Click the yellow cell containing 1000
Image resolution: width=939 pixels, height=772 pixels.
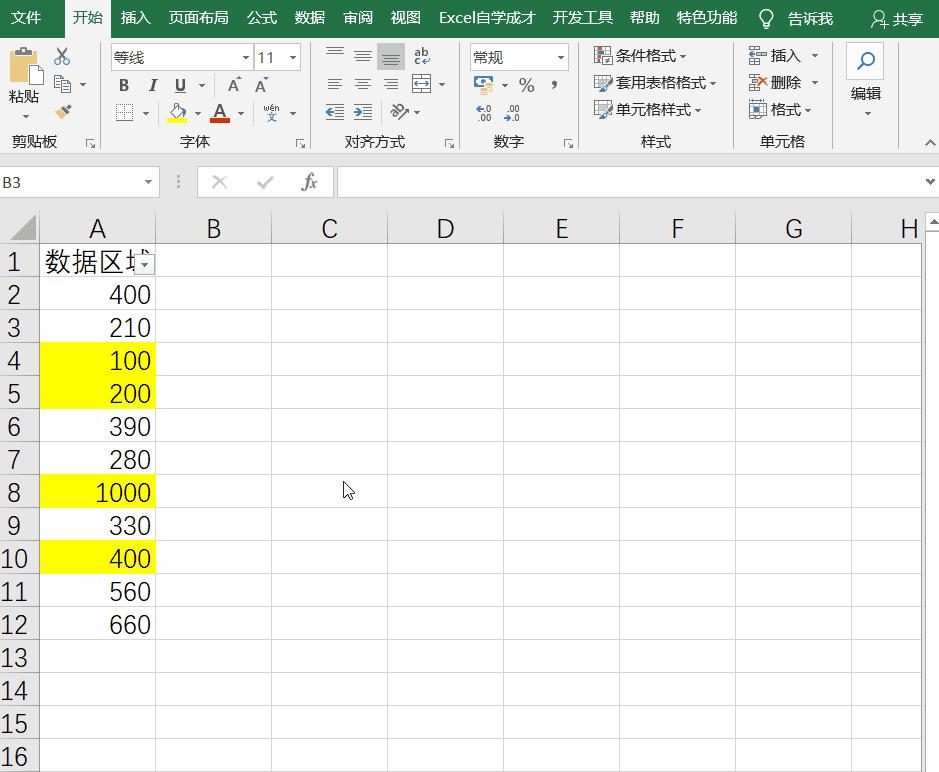pyautogui.click(x=98, y=492)
